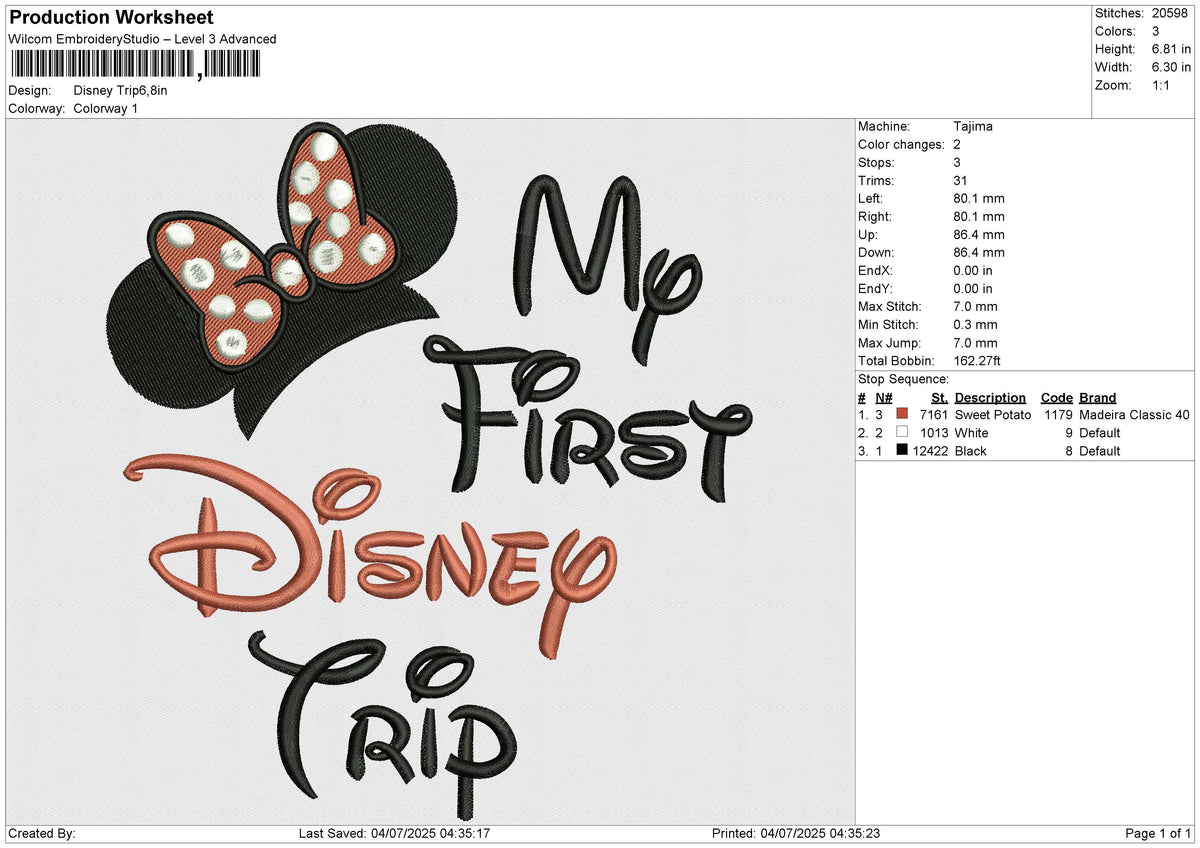
Task: Select the "Code" column header
Action: click(x=1056, y=397)
